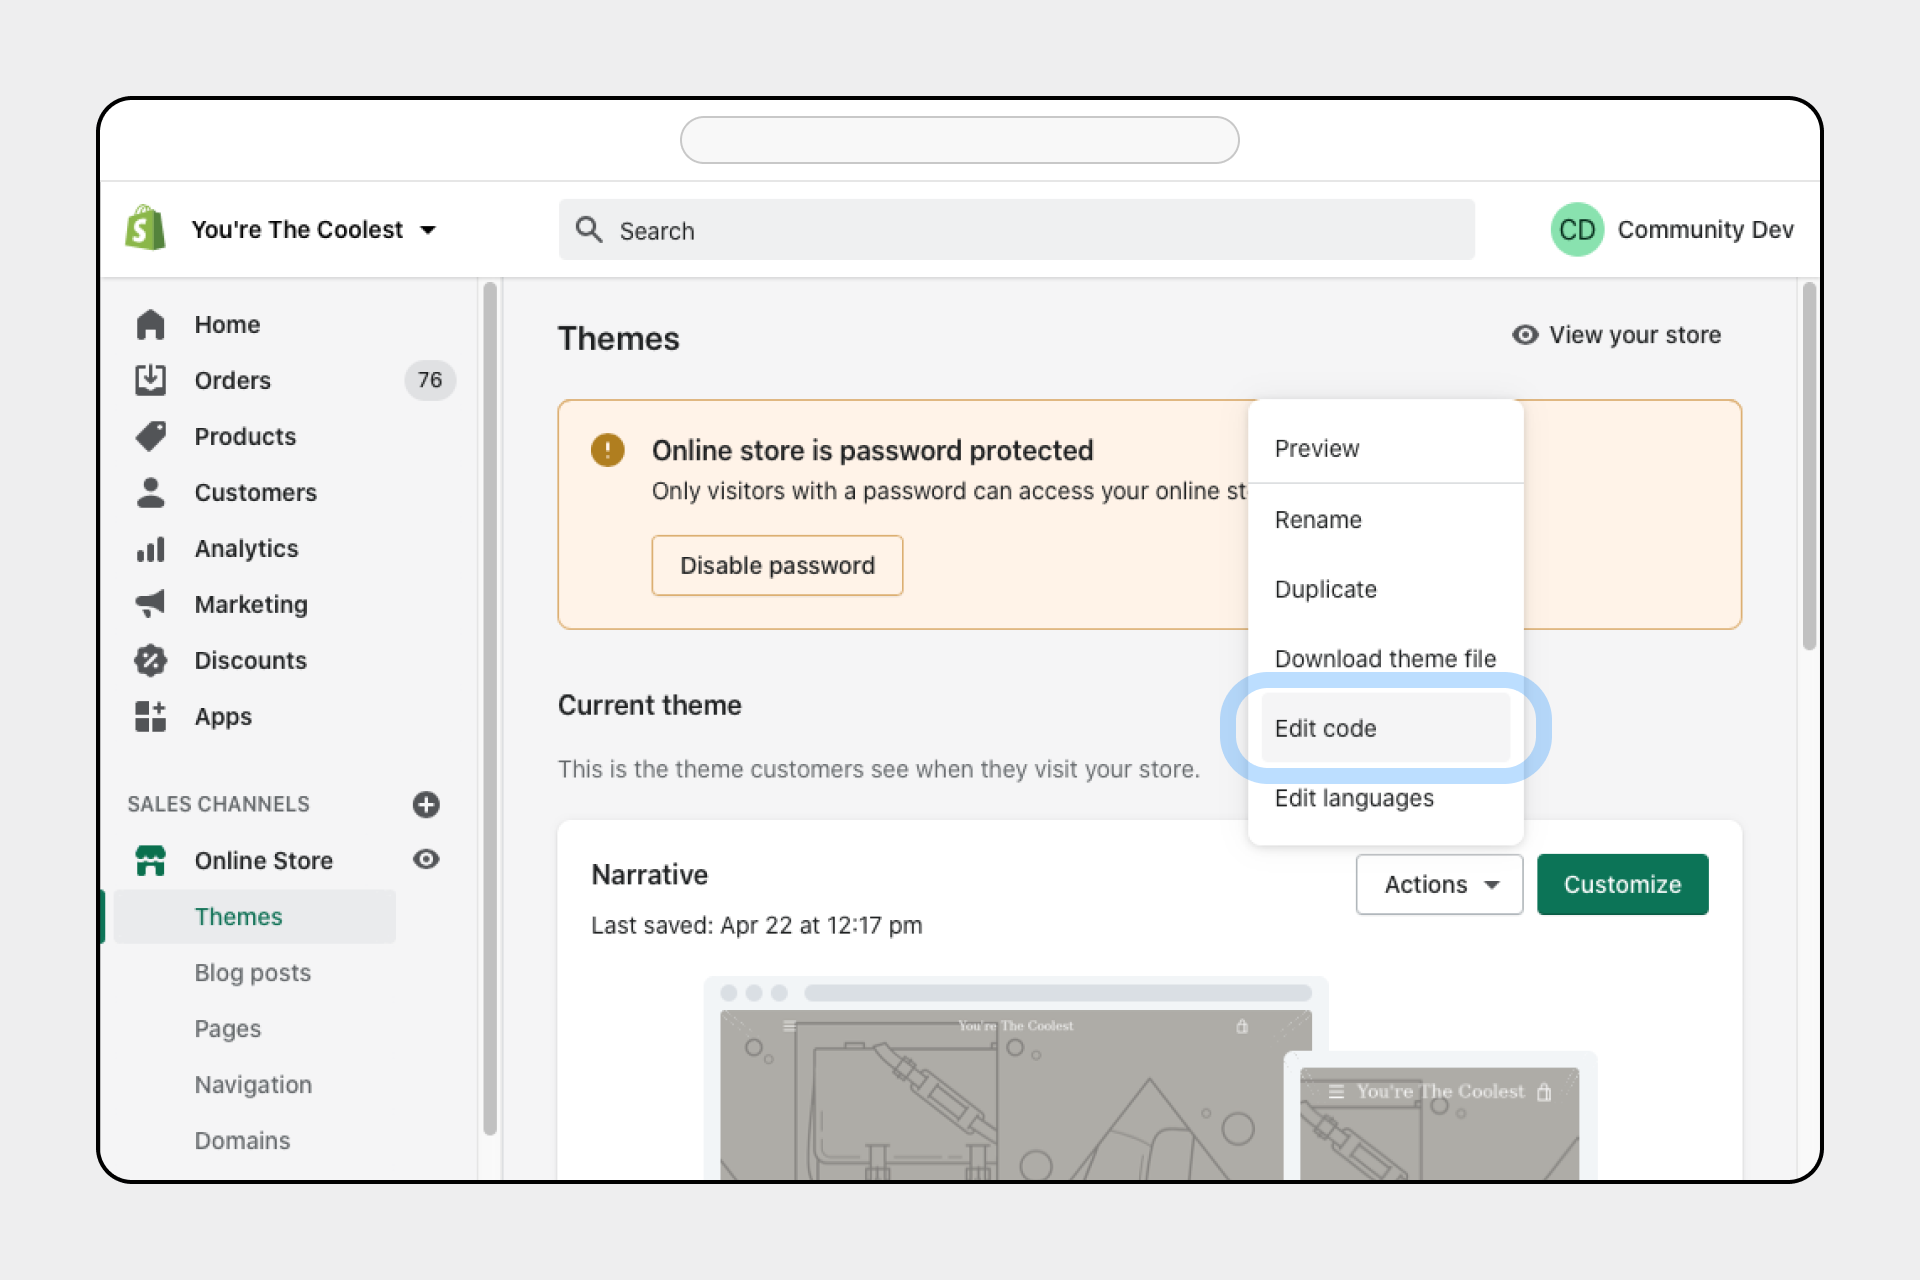Open the Community Dev account name
The image size is (1920, 1280).
[1705, 229]
